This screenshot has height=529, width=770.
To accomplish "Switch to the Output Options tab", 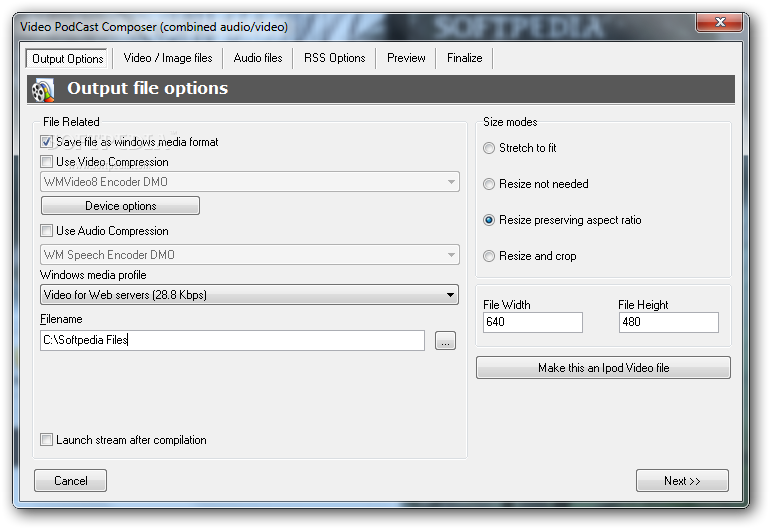I will coord(67,58).
